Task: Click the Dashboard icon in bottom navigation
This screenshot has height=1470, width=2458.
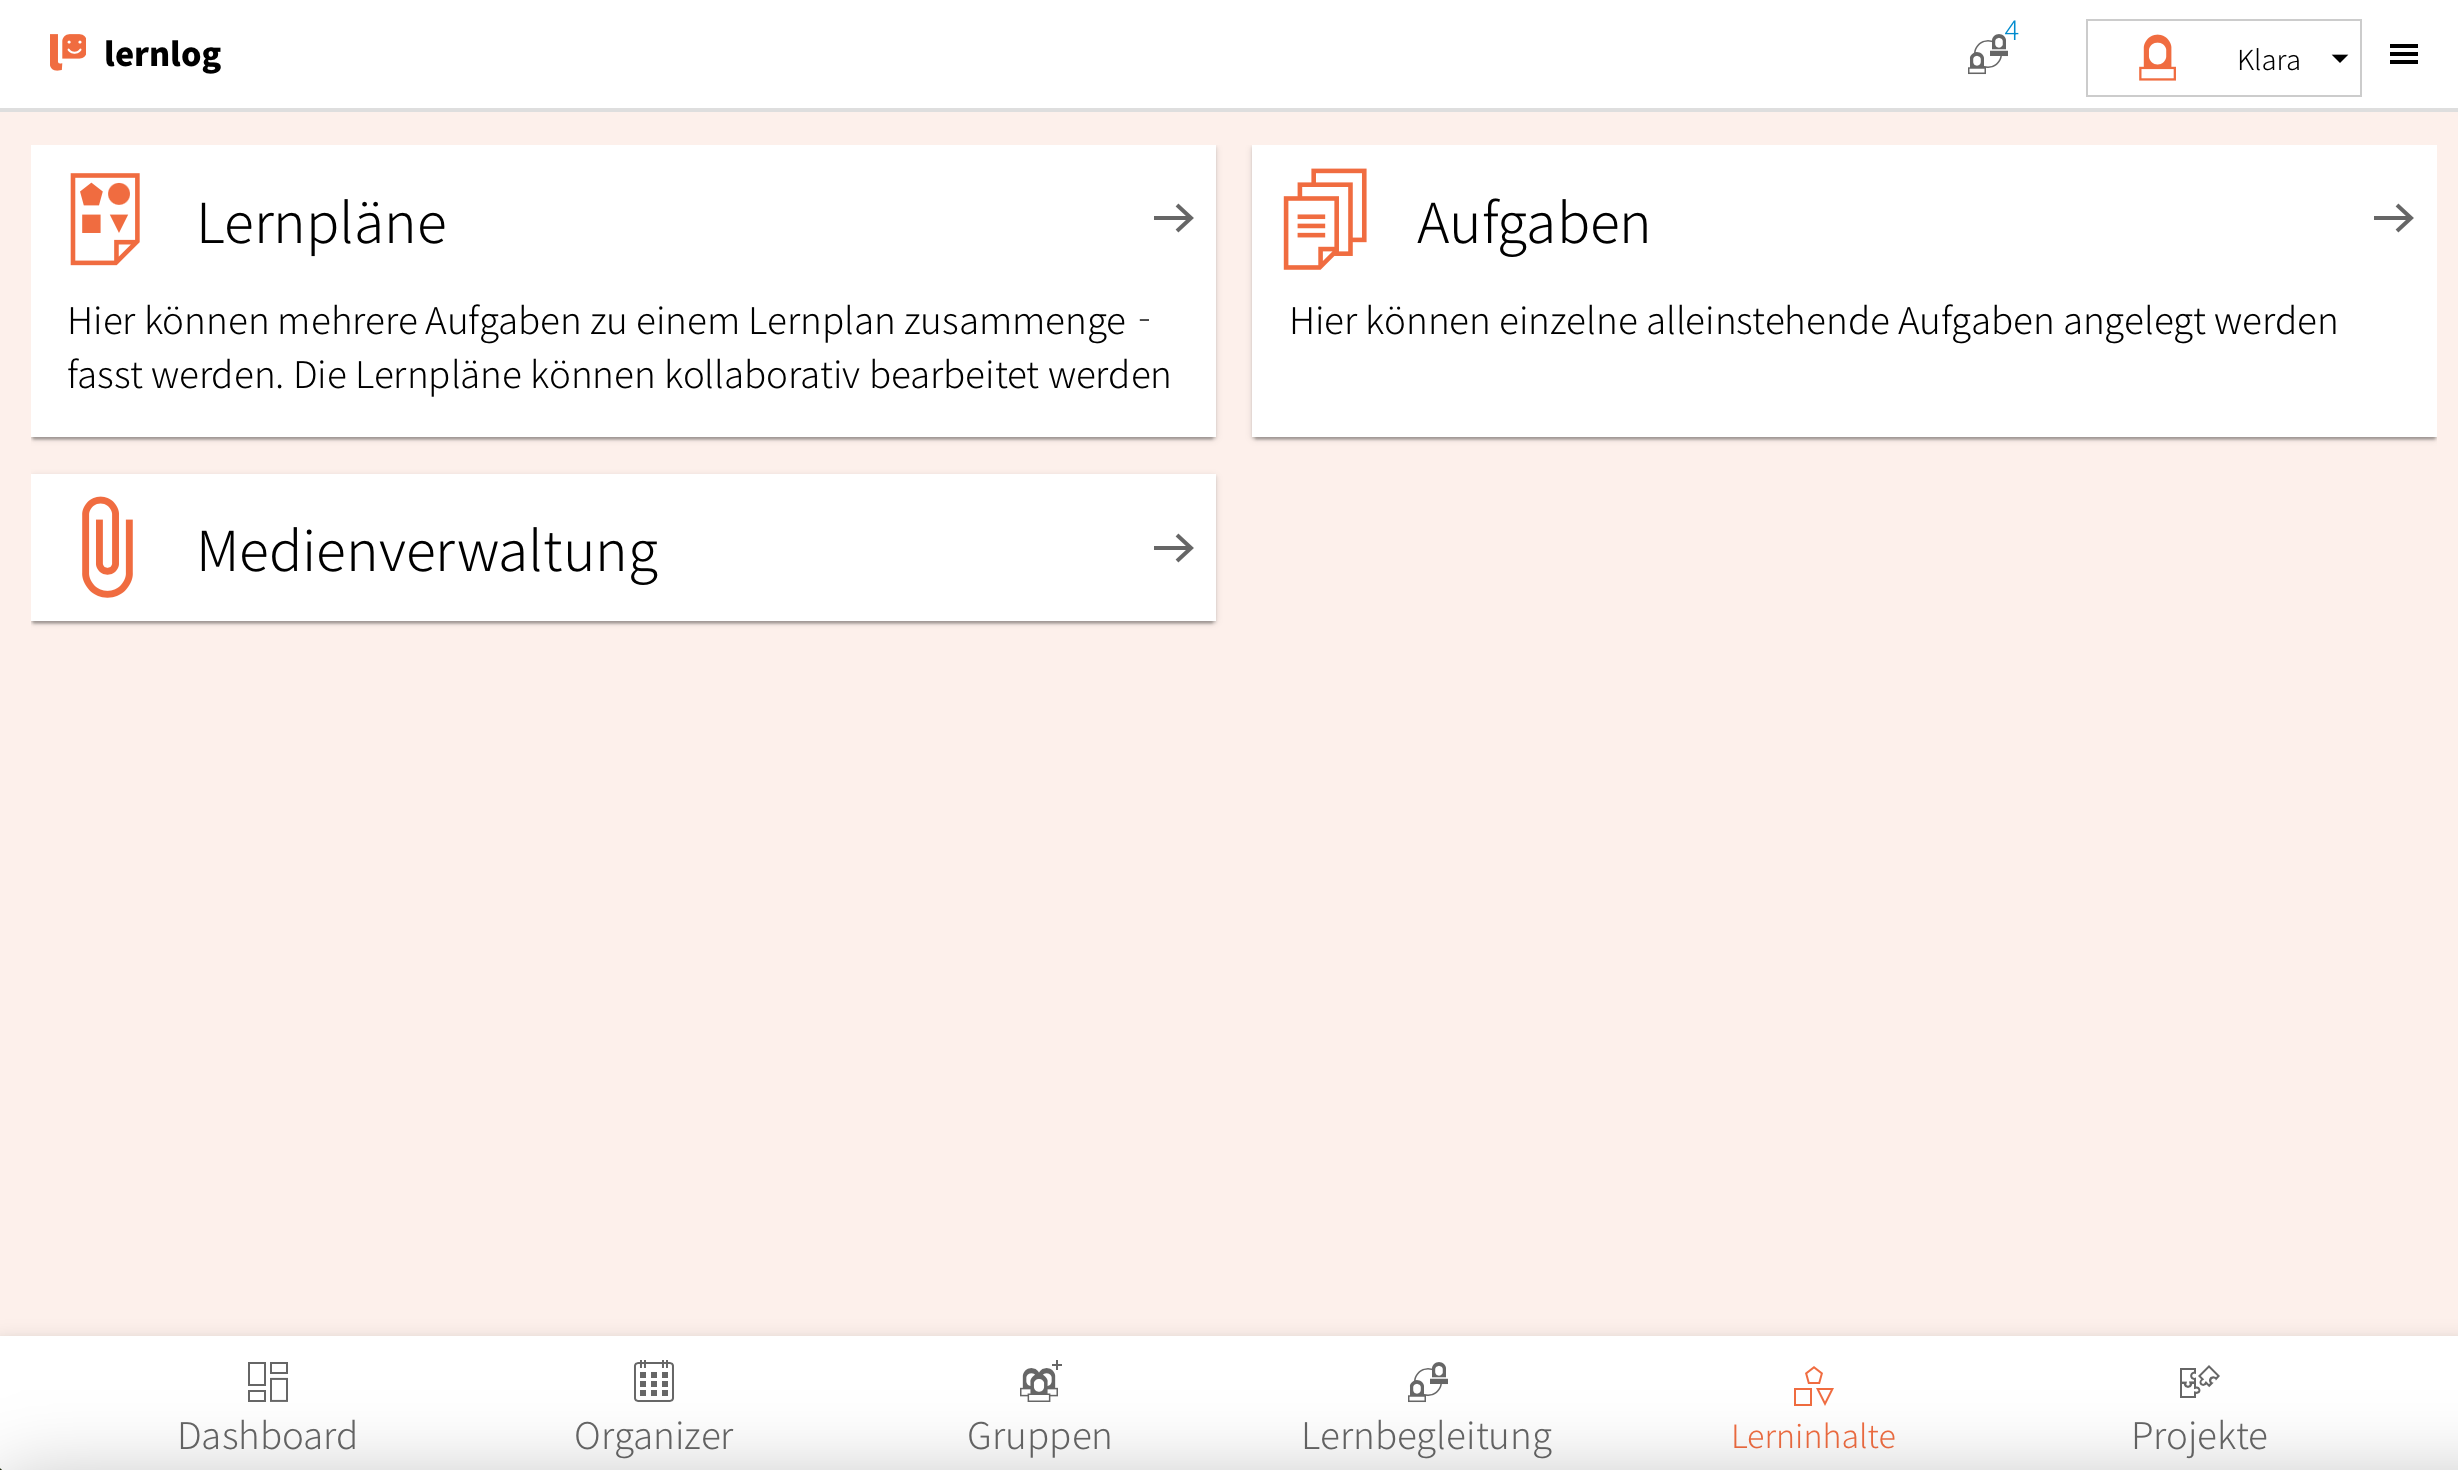Action: point(268,1381)
